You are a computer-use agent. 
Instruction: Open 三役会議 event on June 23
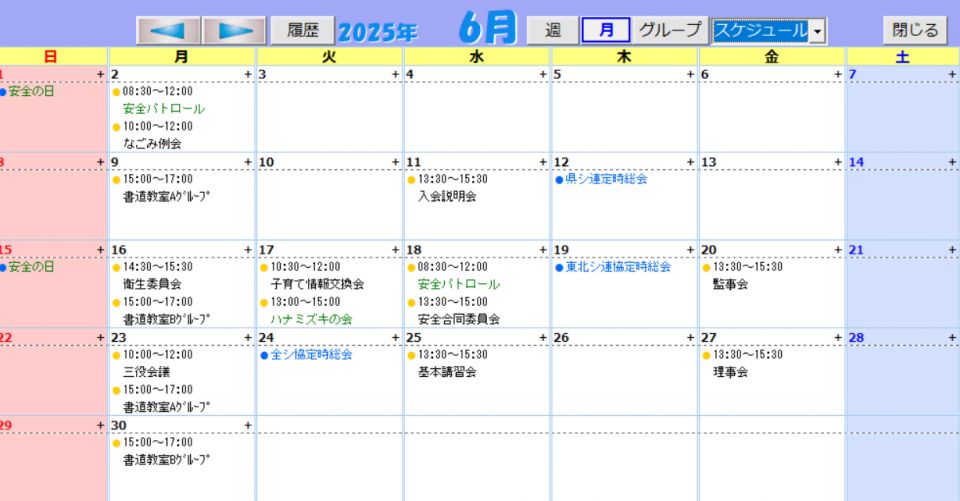pyautogui.click(x=146, y=372)
